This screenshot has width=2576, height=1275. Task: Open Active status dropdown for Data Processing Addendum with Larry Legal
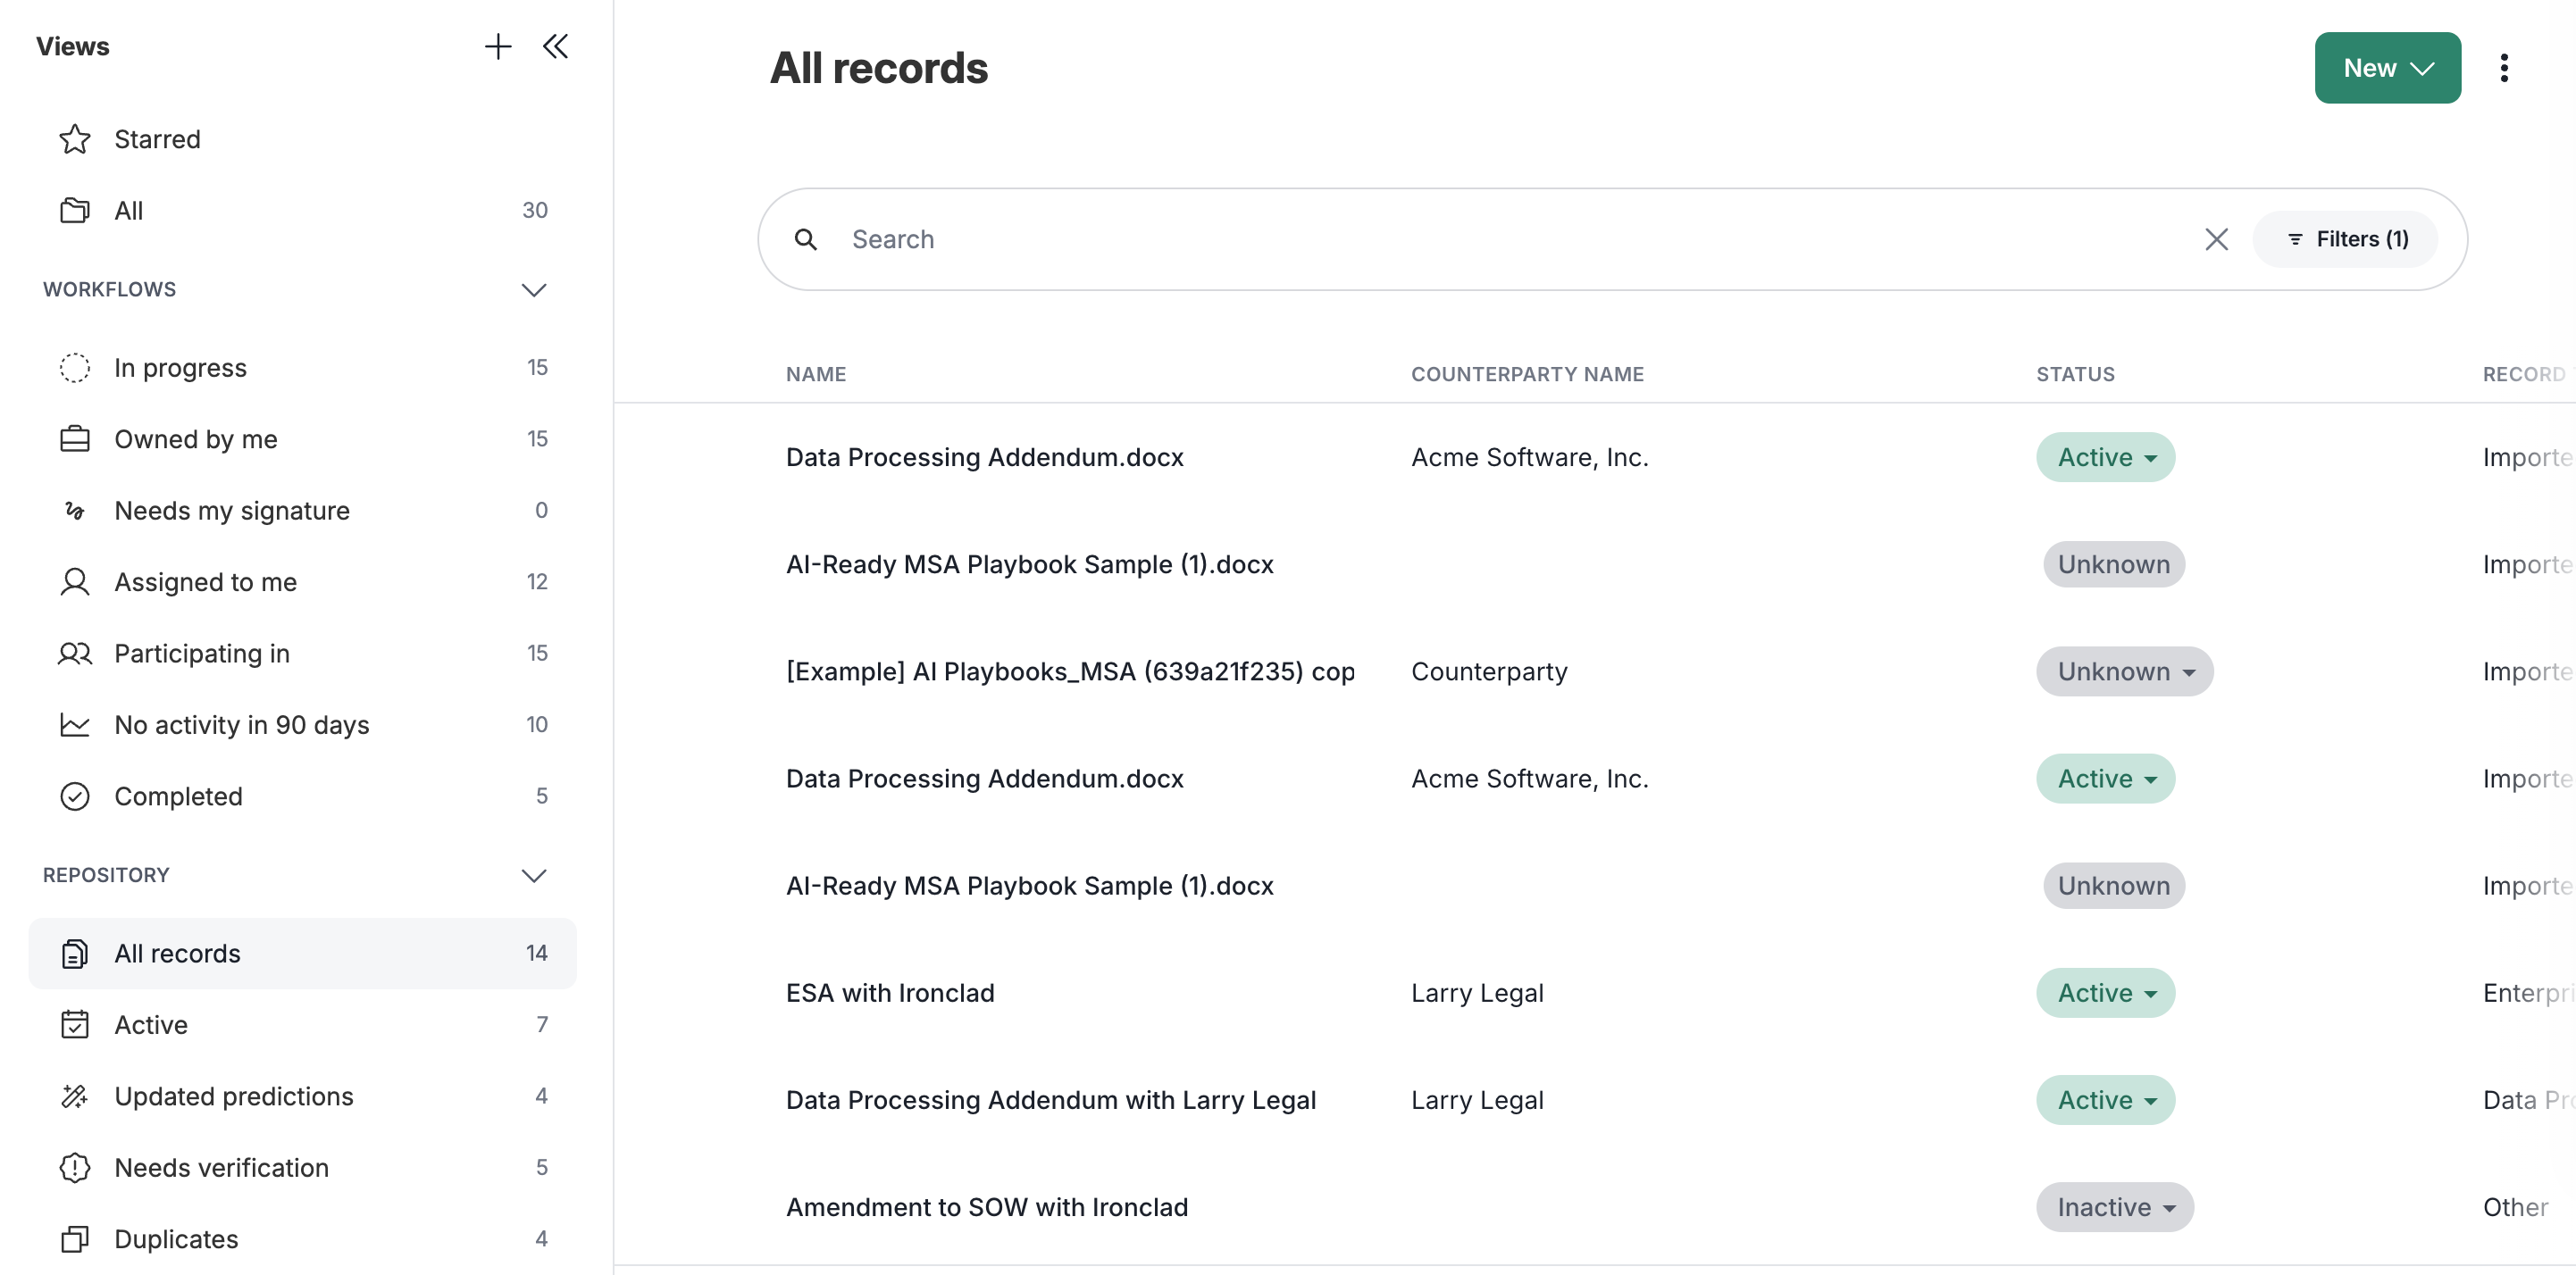[2105, 1100]
